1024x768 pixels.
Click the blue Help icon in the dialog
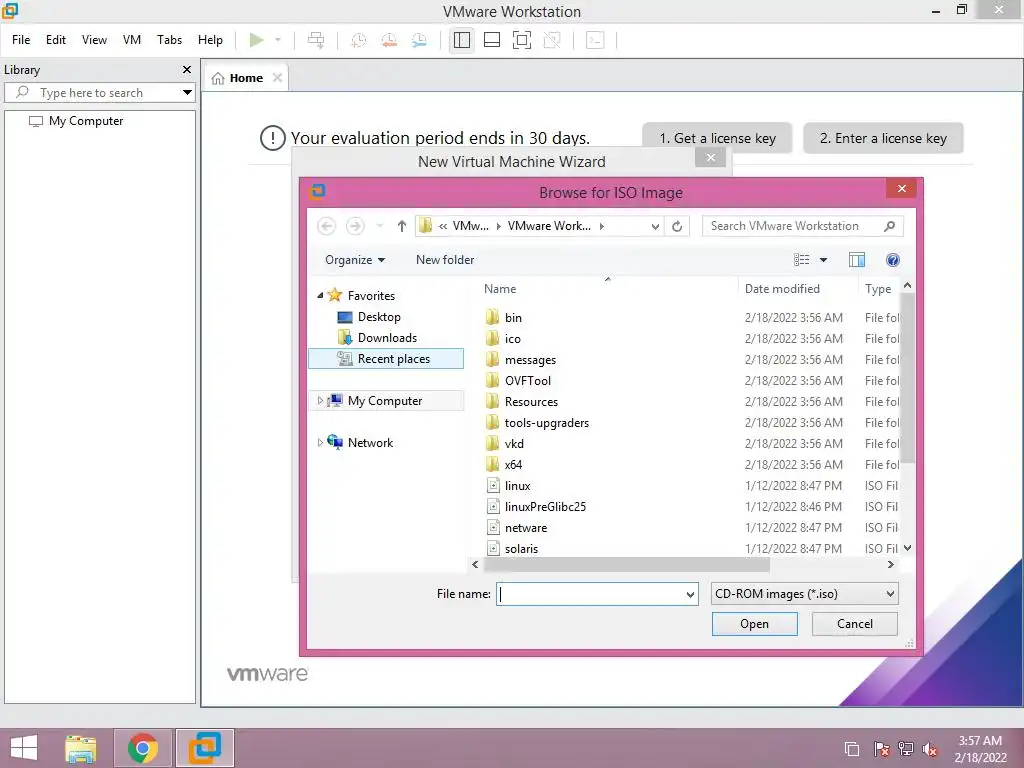[x=893, y=260]
